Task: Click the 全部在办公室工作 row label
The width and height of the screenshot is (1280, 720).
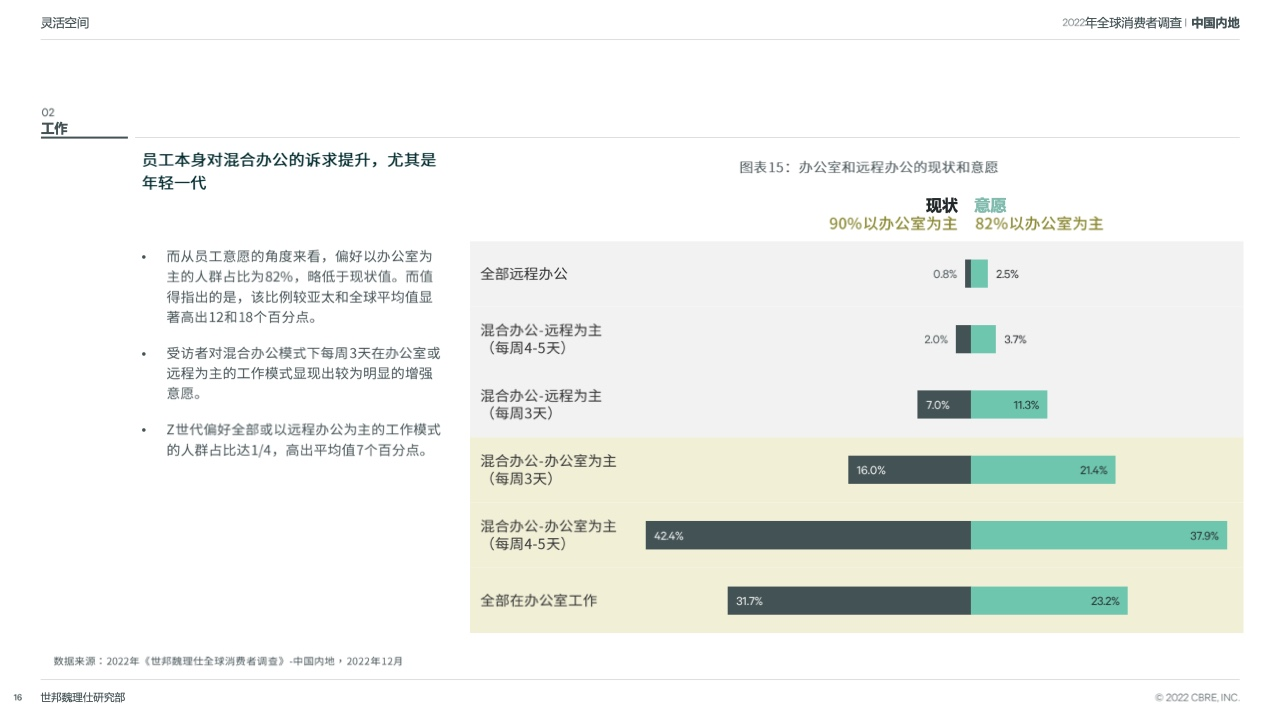Action: [539, 601]
